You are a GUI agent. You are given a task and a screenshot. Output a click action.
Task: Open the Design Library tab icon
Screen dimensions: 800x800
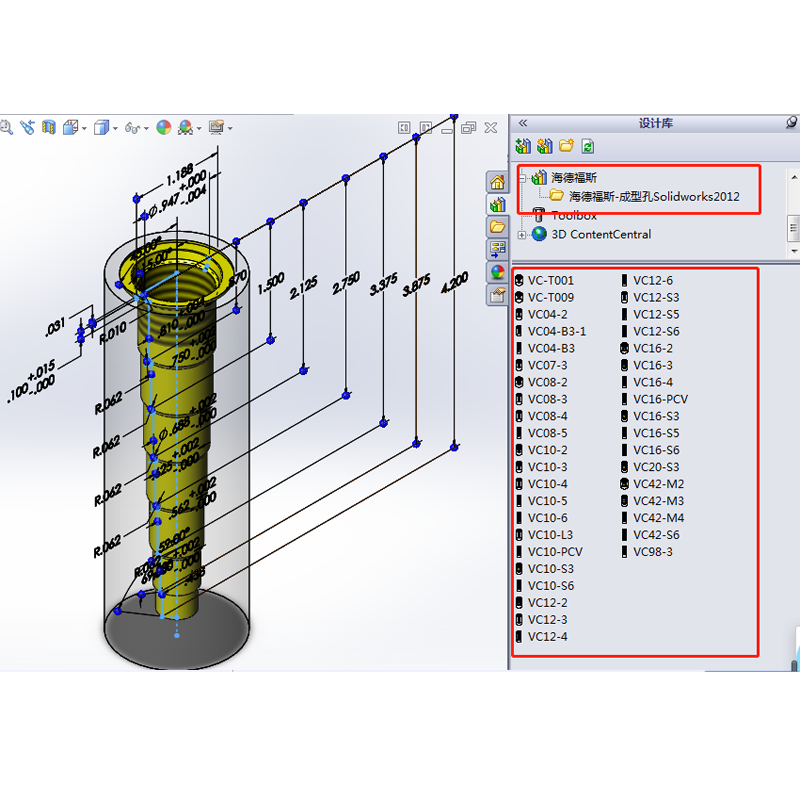click(497, 204)
